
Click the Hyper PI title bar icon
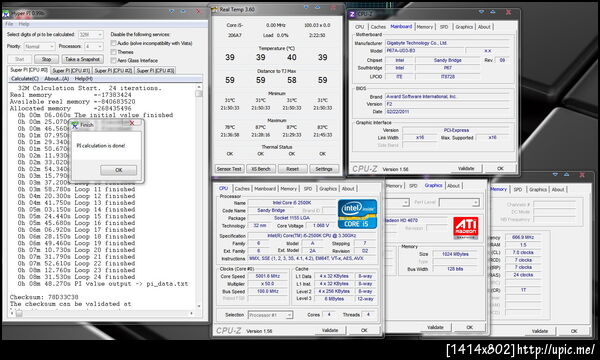point(6,14)
